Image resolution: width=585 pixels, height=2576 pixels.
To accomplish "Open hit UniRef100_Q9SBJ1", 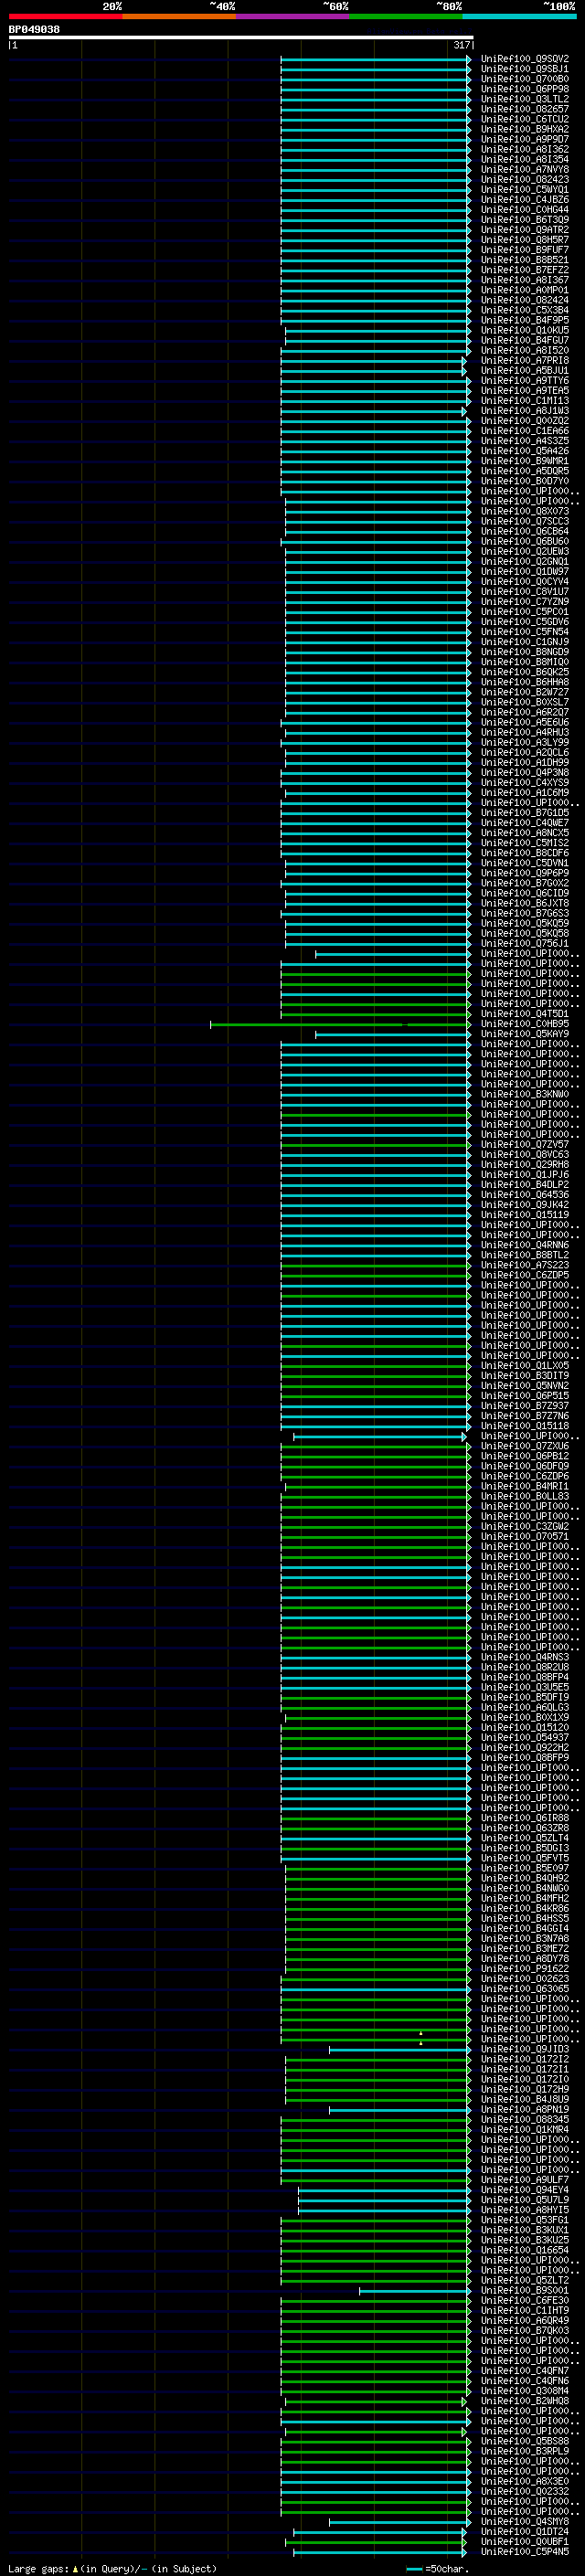I will pos(525,69).
